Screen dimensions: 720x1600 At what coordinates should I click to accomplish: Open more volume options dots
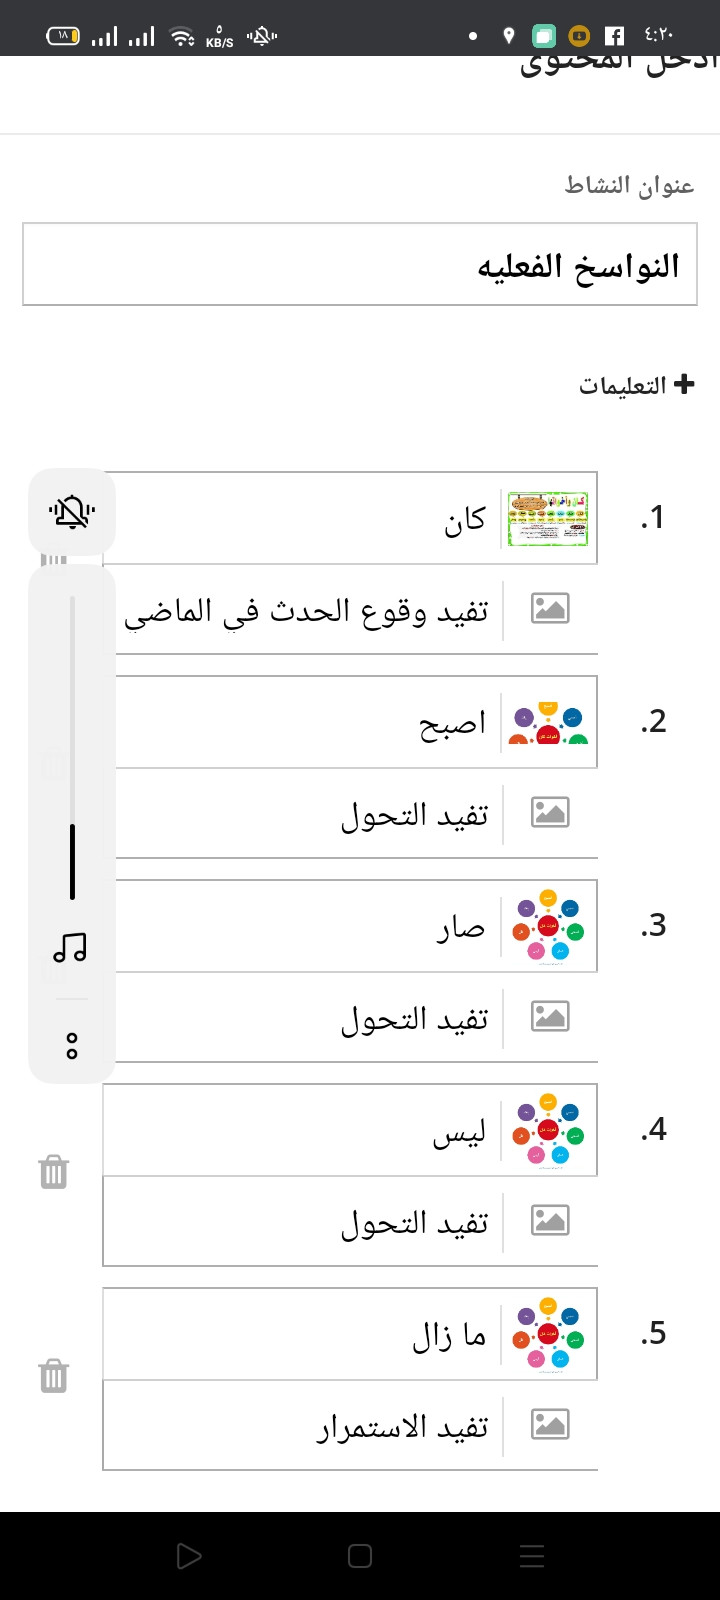pos(72,1046)
